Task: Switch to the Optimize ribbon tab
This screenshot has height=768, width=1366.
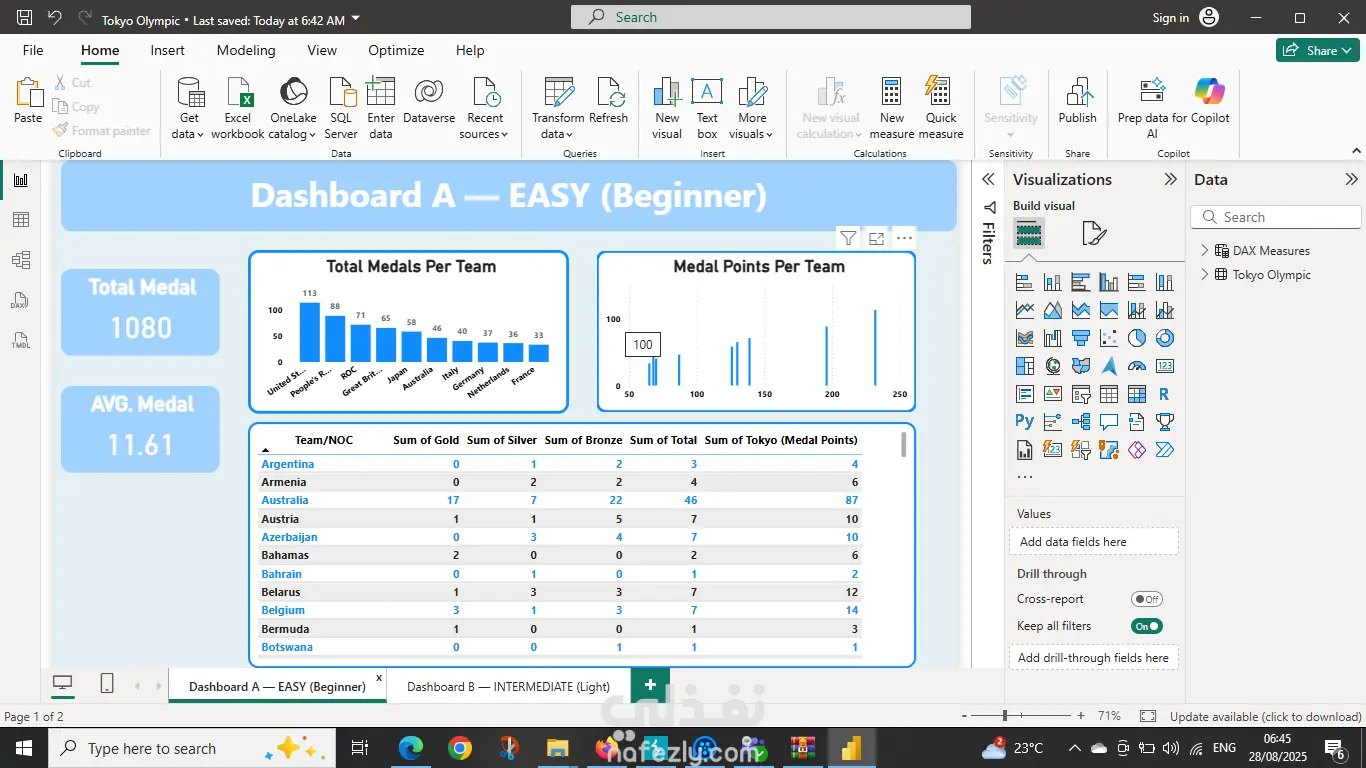Action: pos(396,50)
